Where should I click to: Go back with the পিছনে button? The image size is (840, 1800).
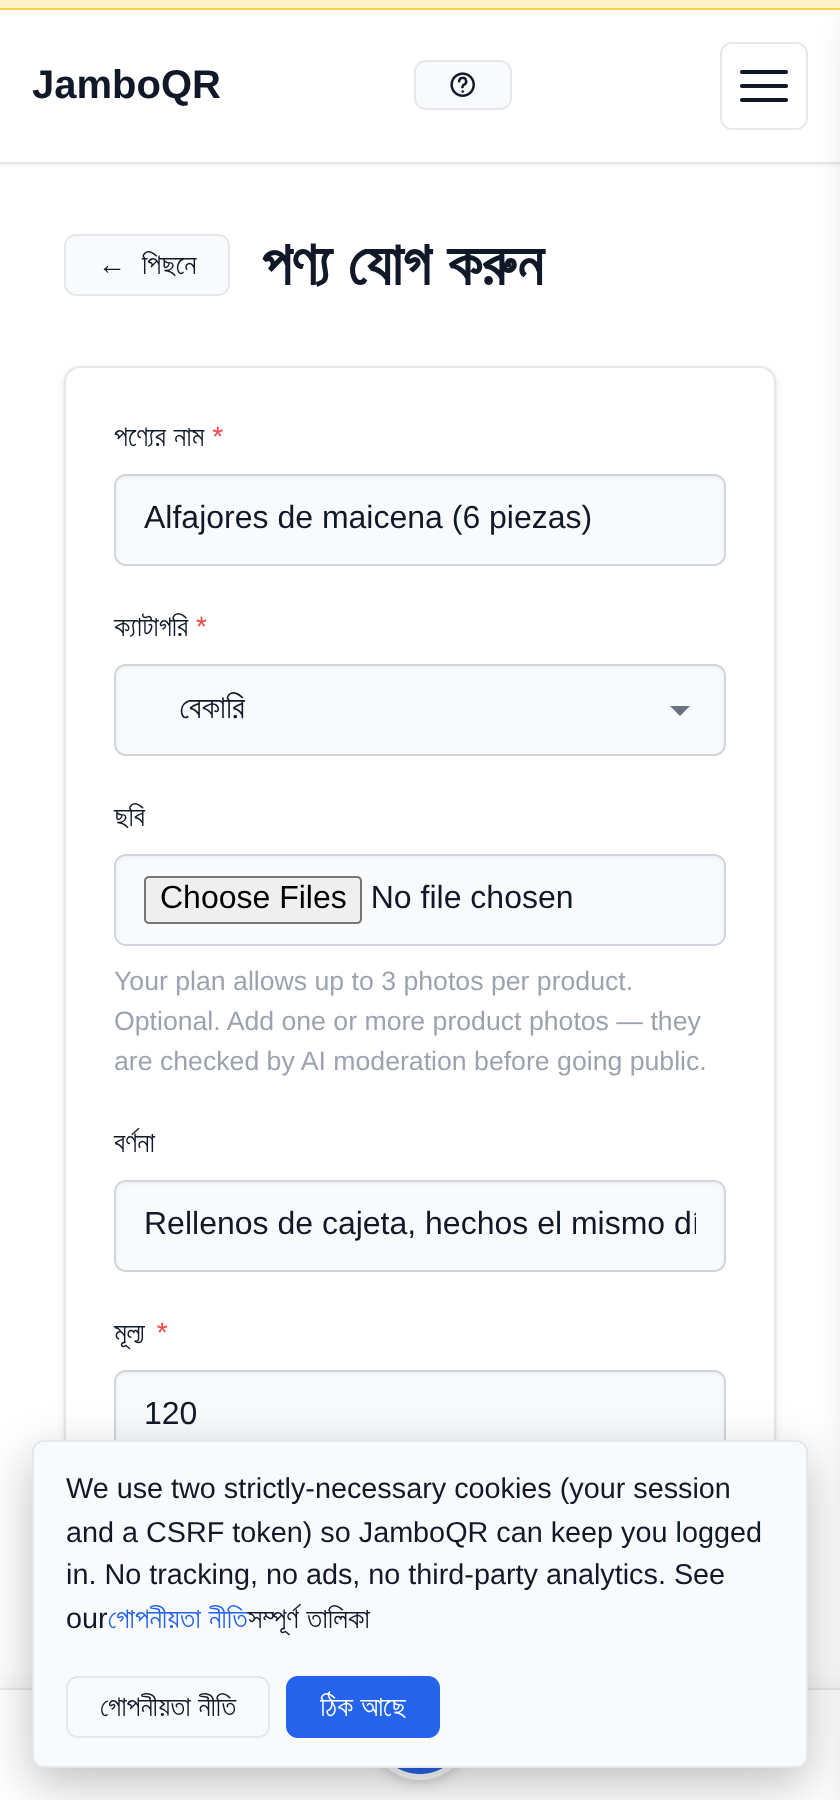point(147,265)
